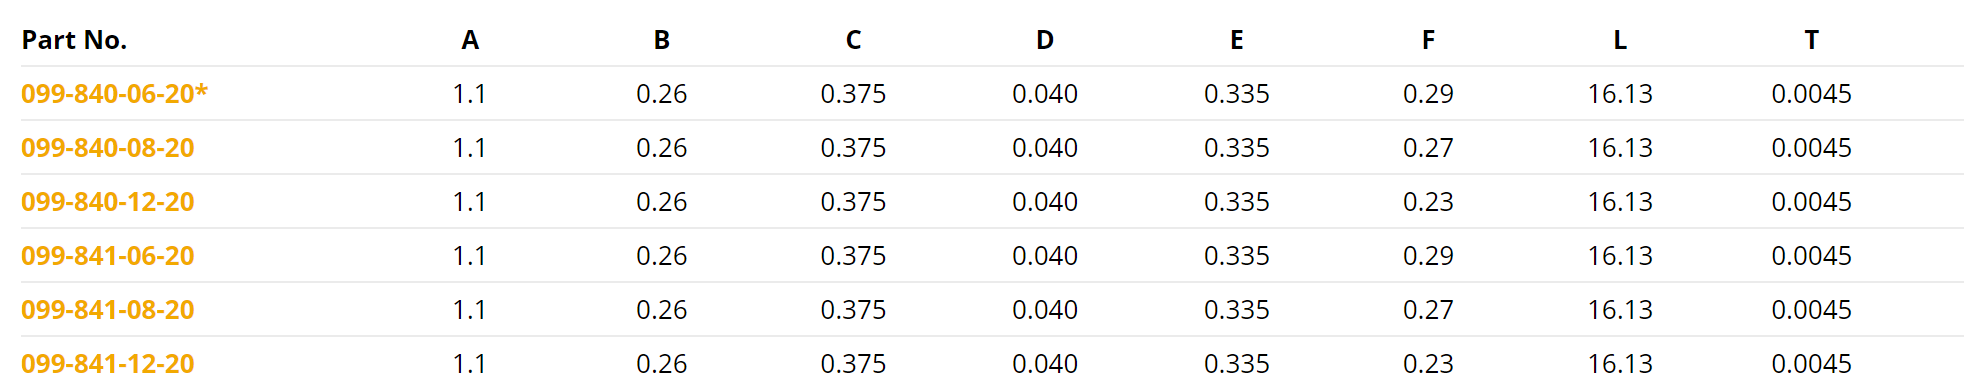The image size is (1964, 389).
Task: Select L value 16.13 for 099-841-08-20
Action: click(x=1620, y=310)
